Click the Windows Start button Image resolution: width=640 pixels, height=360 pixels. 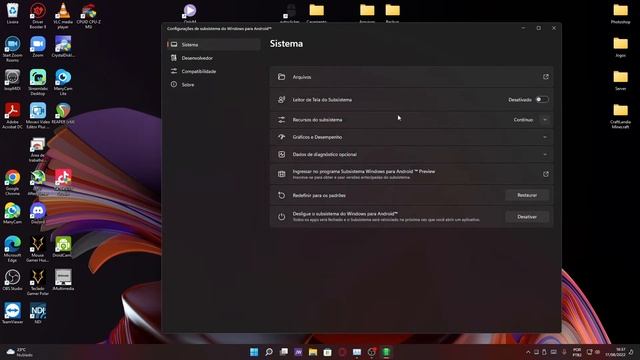click(254, 352)
